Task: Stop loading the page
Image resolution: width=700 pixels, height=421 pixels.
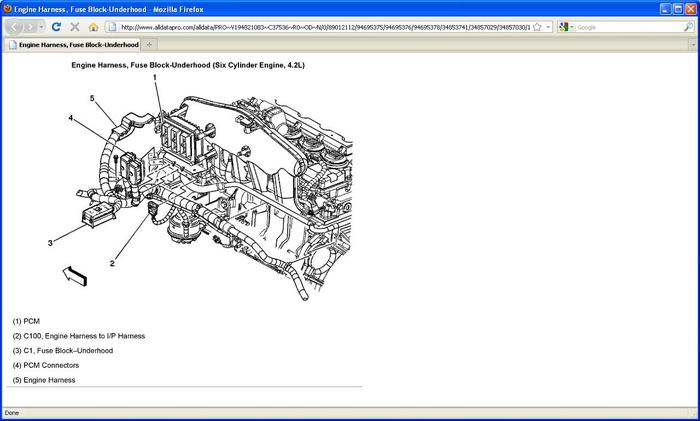Action: 75,27
